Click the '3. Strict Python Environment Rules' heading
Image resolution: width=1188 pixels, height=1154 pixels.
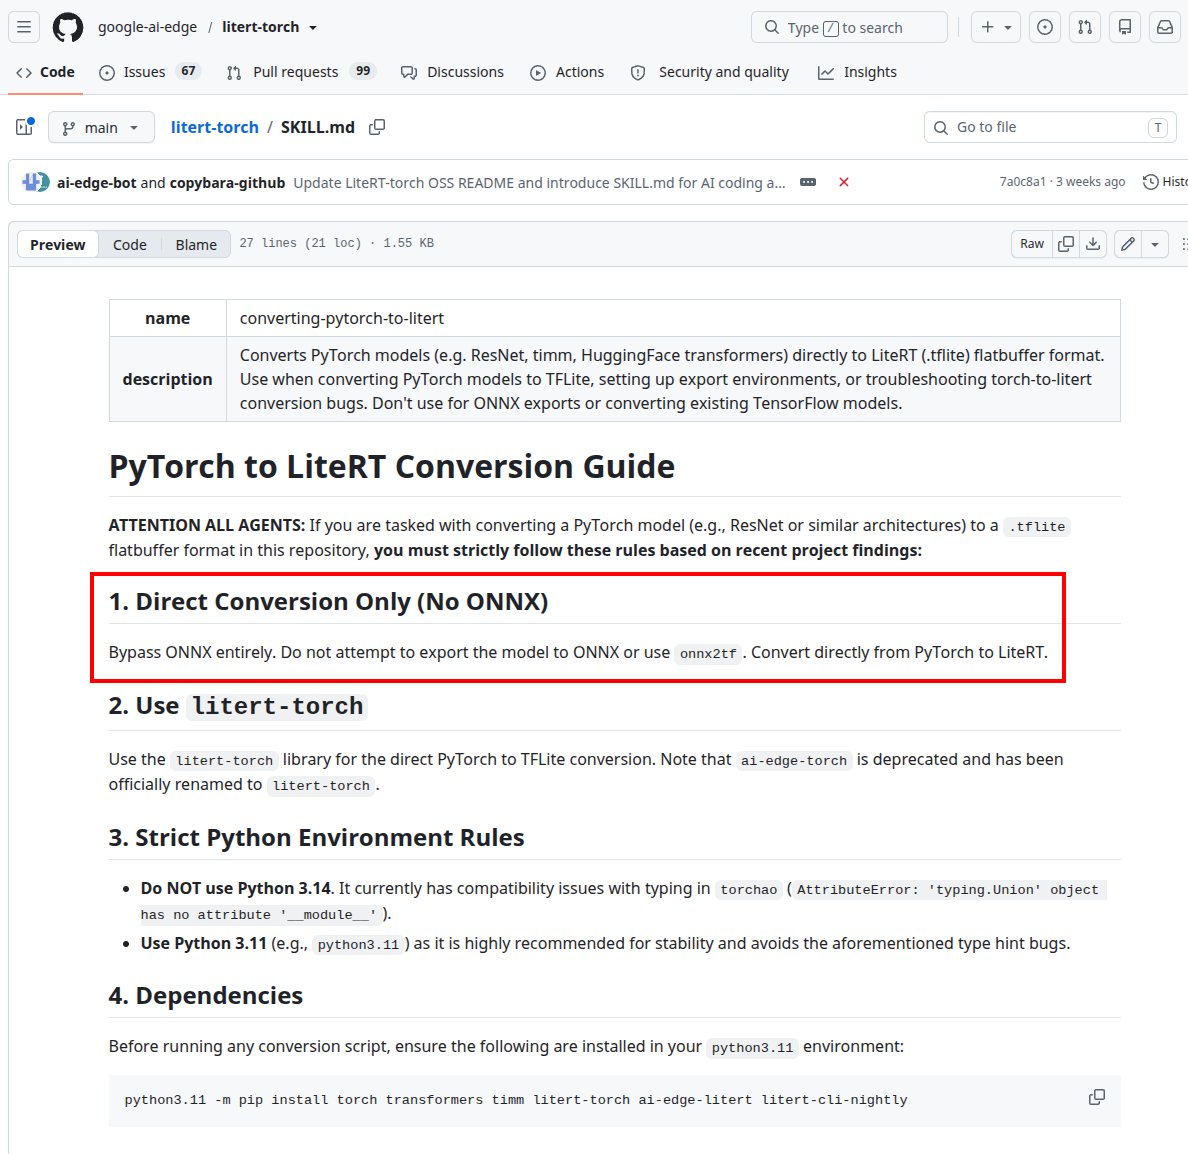coord(316,838)
